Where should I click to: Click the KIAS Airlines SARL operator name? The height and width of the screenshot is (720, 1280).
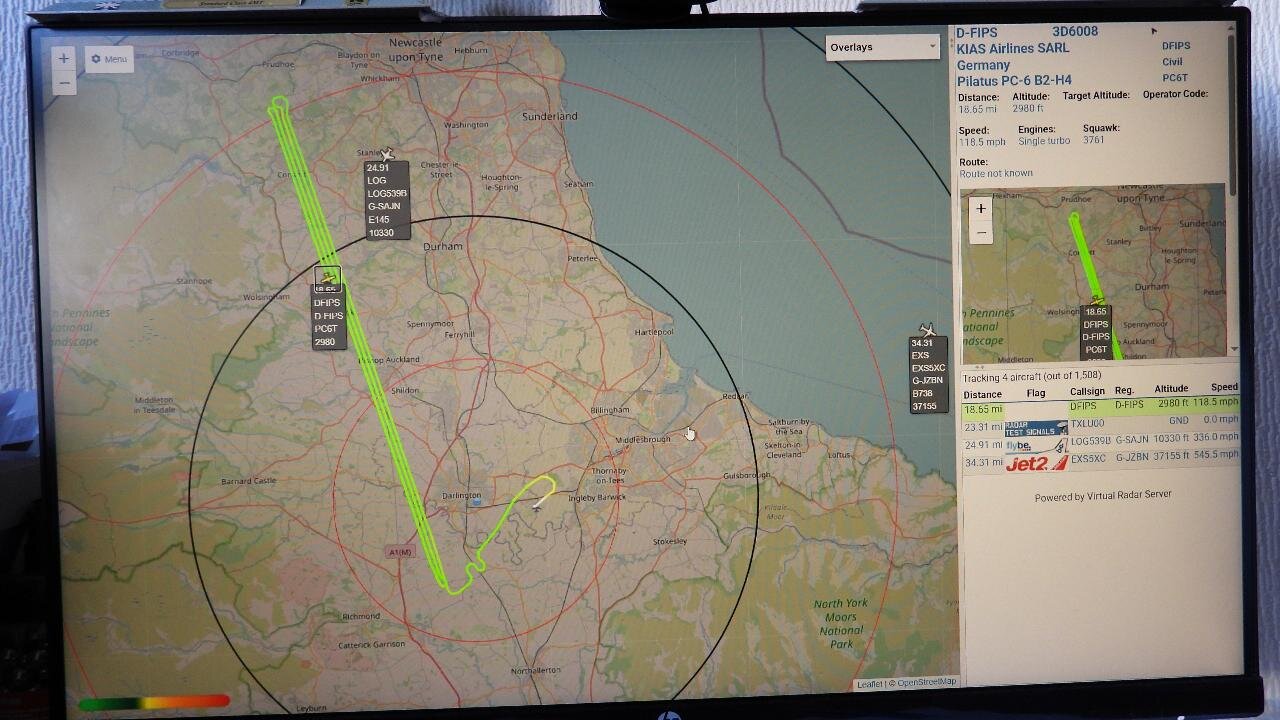point(1013,49)
